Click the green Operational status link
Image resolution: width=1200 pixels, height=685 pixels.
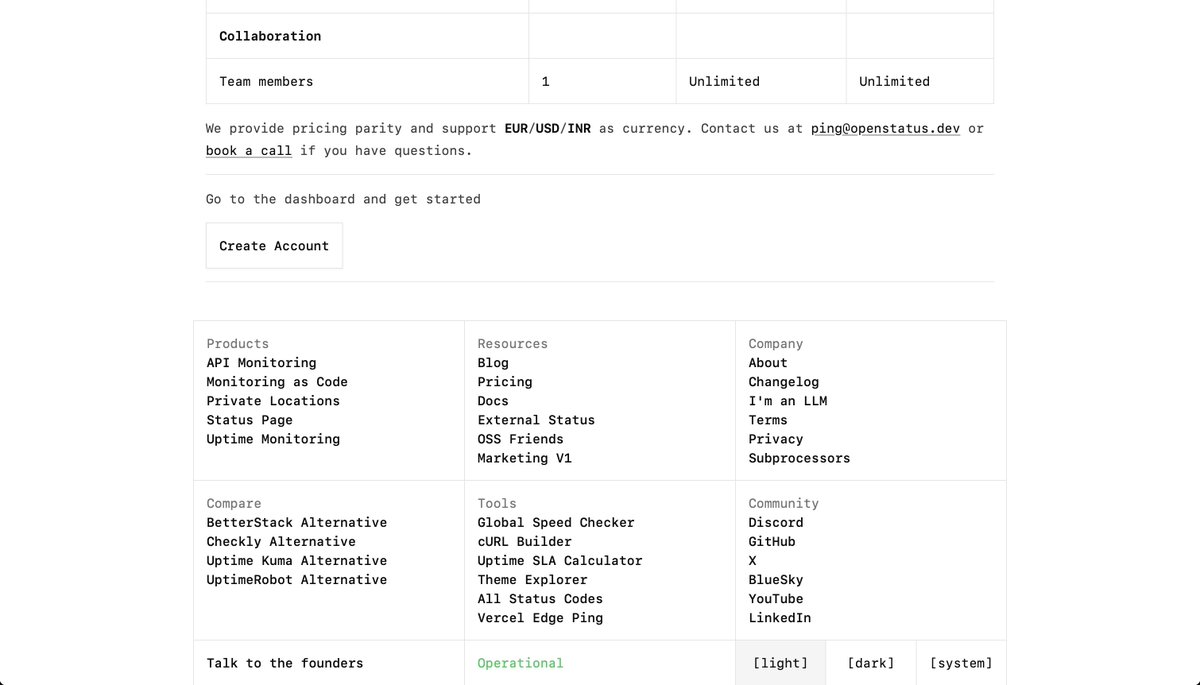coord(520,663)
